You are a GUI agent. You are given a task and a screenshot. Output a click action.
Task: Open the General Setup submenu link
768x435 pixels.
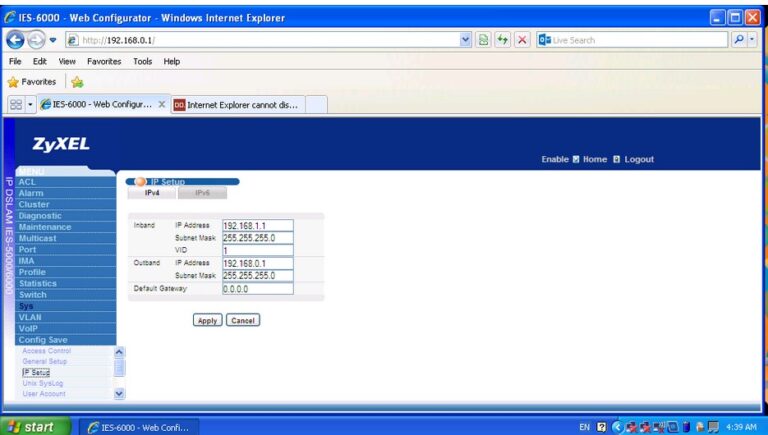[x=45, y=362]
